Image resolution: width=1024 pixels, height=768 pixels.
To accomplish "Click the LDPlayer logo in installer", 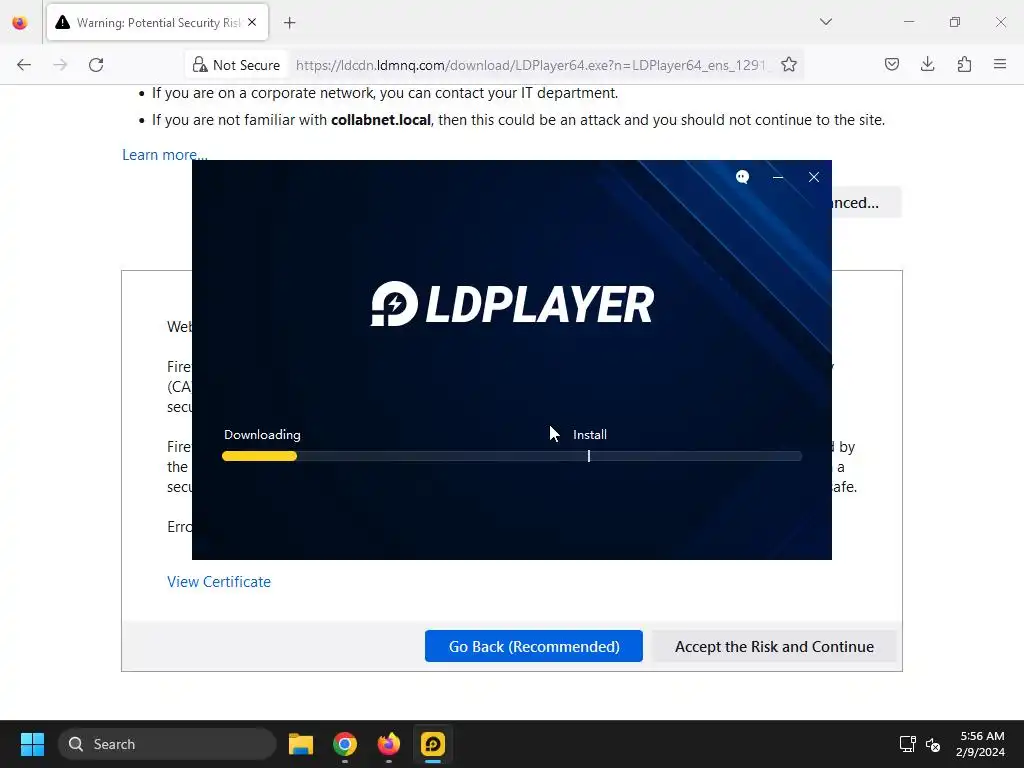I will [512, 304].
